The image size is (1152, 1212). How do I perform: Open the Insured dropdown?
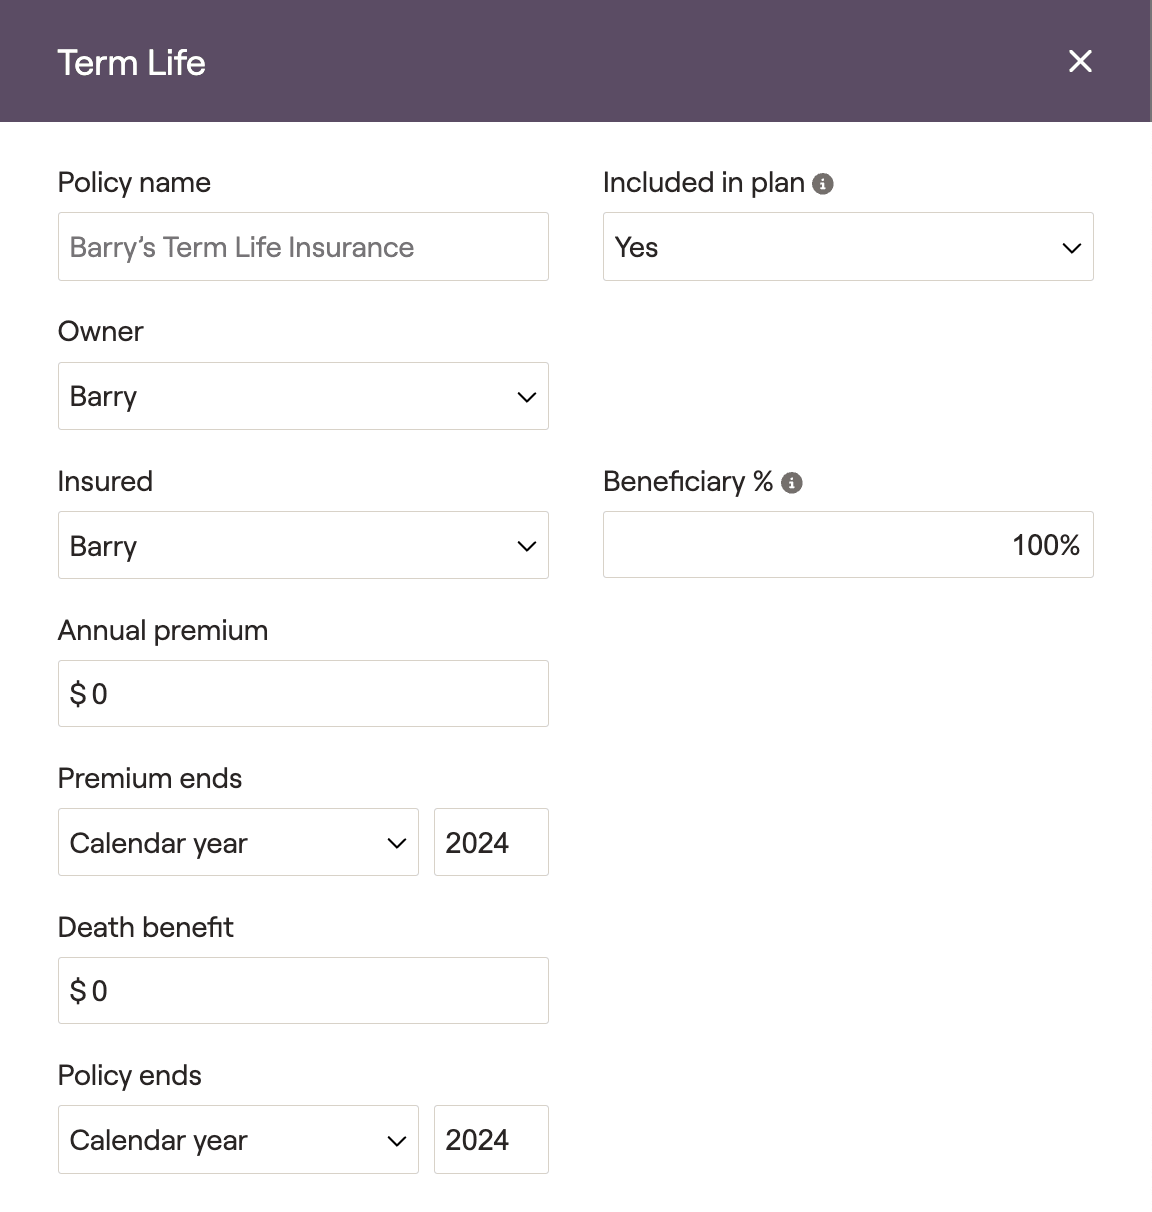(303, 546)
